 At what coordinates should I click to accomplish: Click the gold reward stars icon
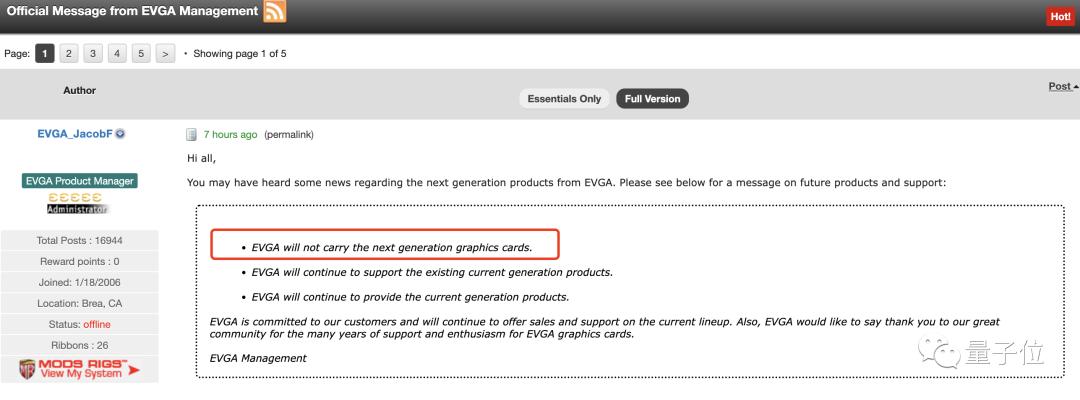pos(79,198)
